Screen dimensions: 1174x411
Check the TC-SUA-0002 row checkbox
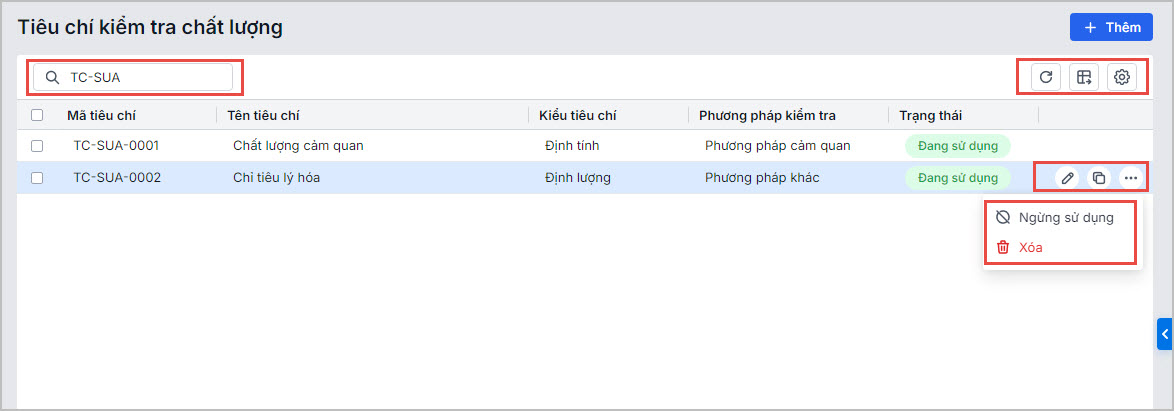[x=37, y=178]
